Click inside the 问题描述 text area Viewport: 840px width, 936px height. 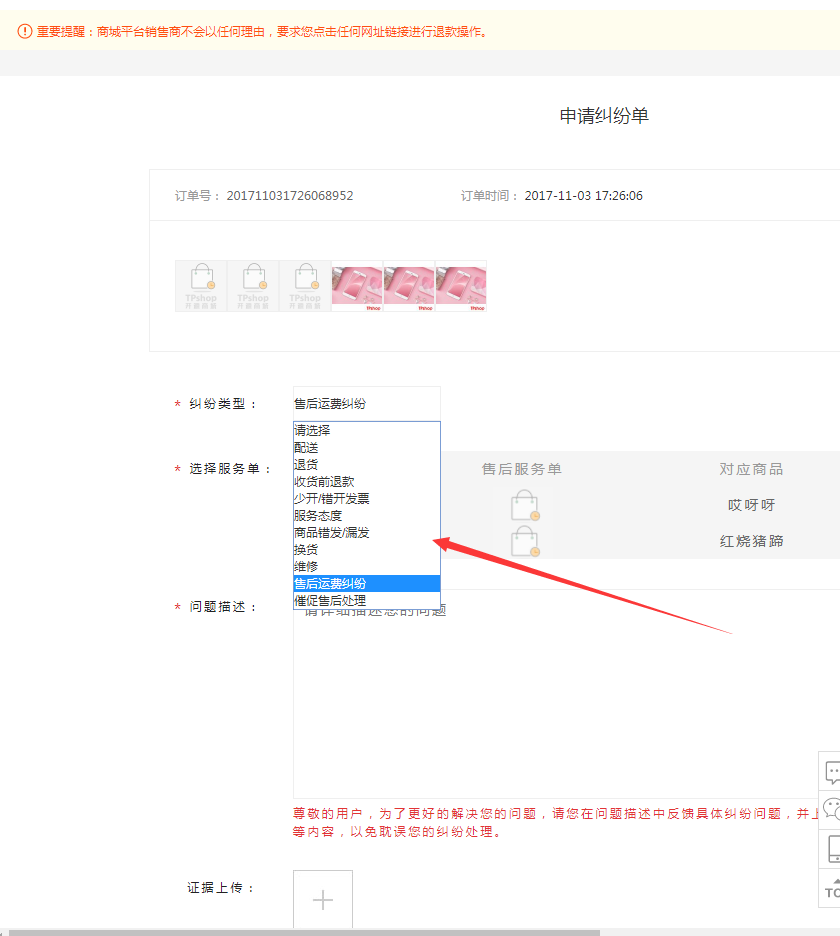coord(560,700)
